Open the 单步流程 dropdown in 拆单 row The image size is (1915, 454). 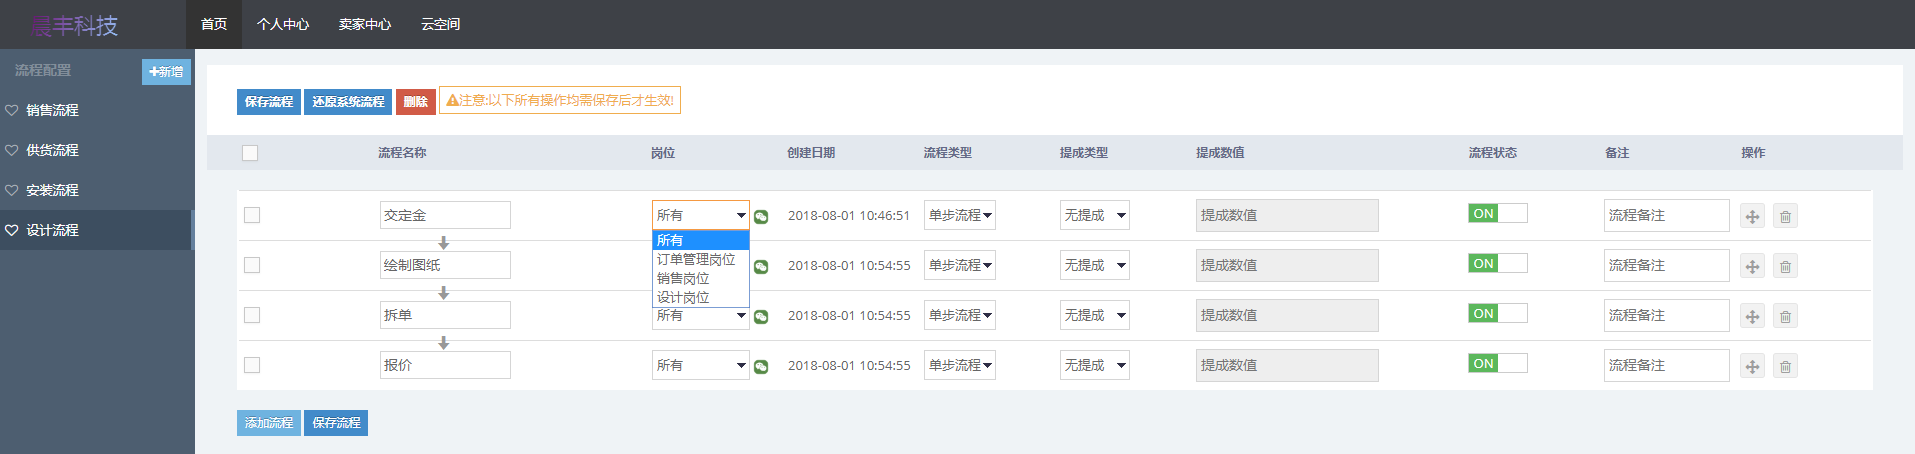tap(960, 315)
